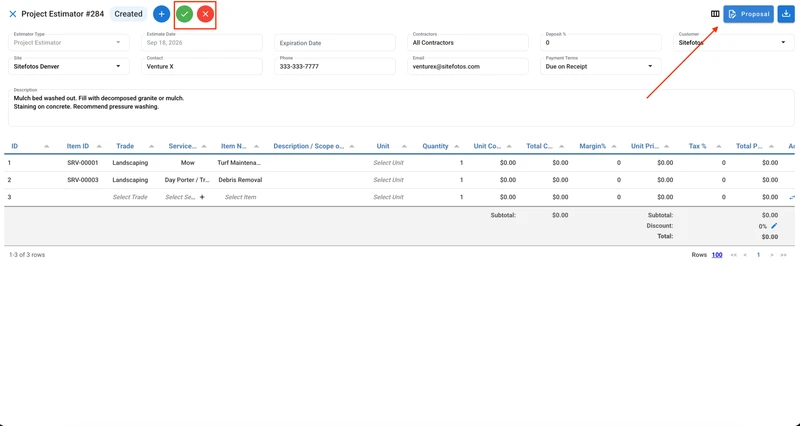Open the Site dropdown showing Sitefotos Denver
This screenshot has width=800, height=426.
69,66
